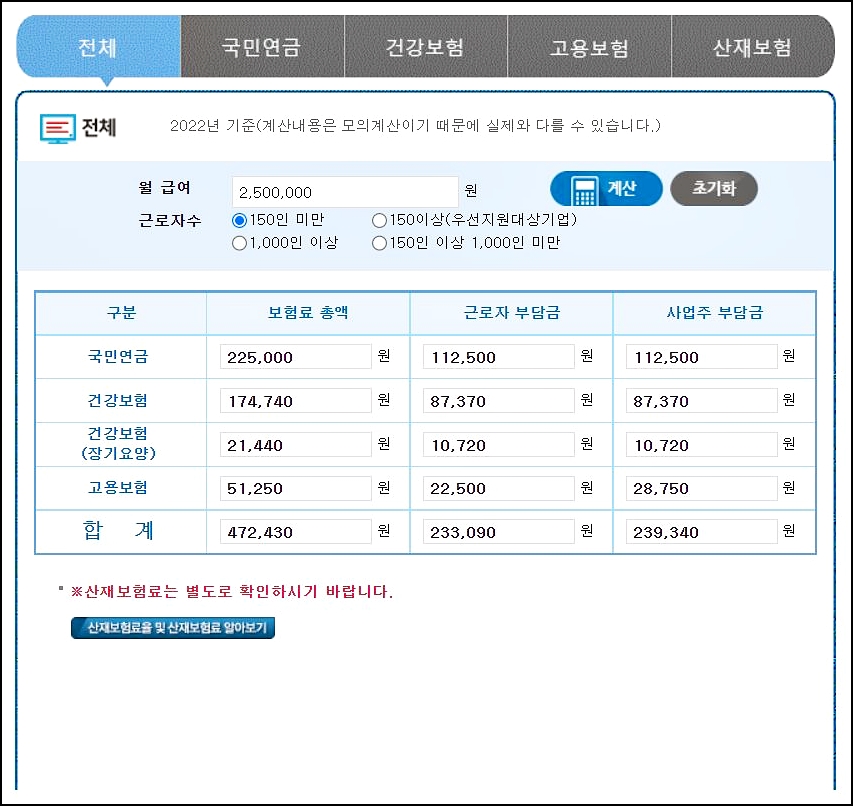Click the red 산재보험료는 별도로 확인 notice

tap(232, 592)
